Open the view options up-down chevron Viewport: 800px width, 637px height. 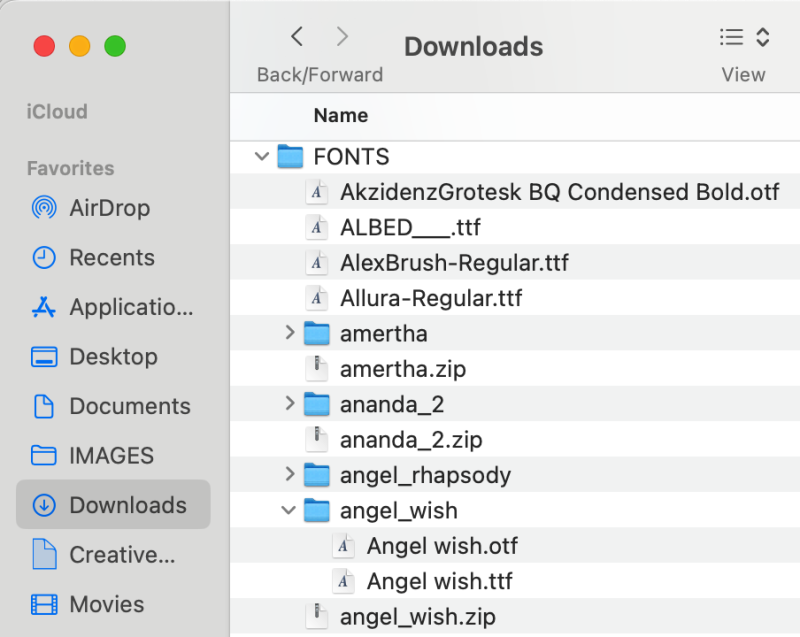(x=763, y=38)
